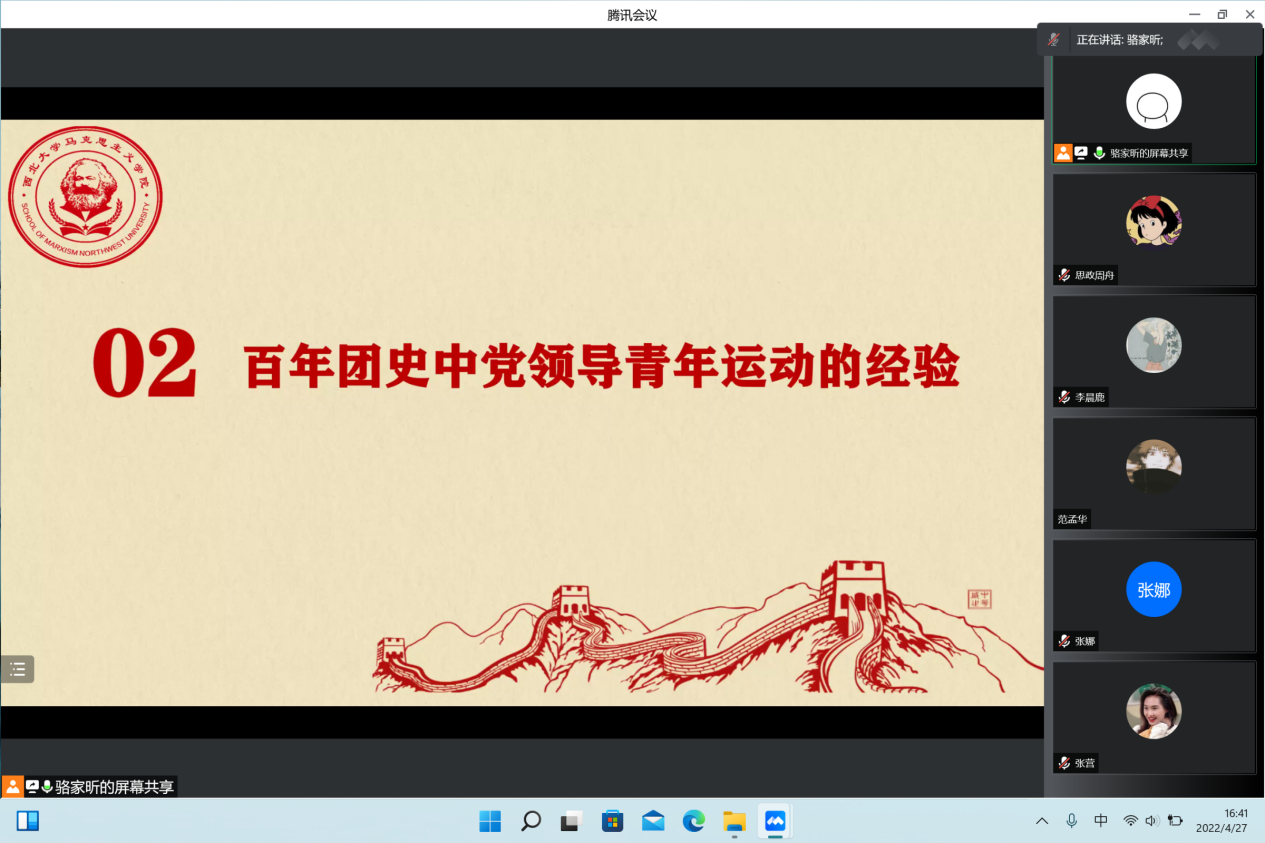
Task: Open the list icon at slide's lower left
Action: tap(18, 669)
